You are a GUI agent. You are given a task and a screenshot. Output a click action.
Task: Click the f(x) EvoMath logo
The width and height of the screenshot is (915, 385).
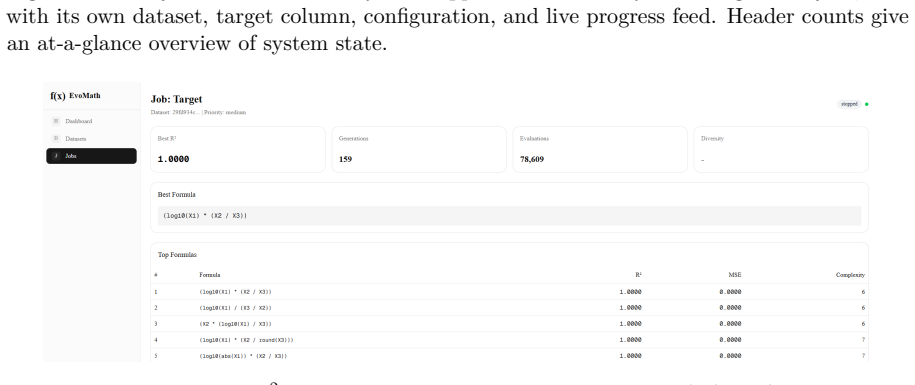pyautogui.click(x=75, y=96)
